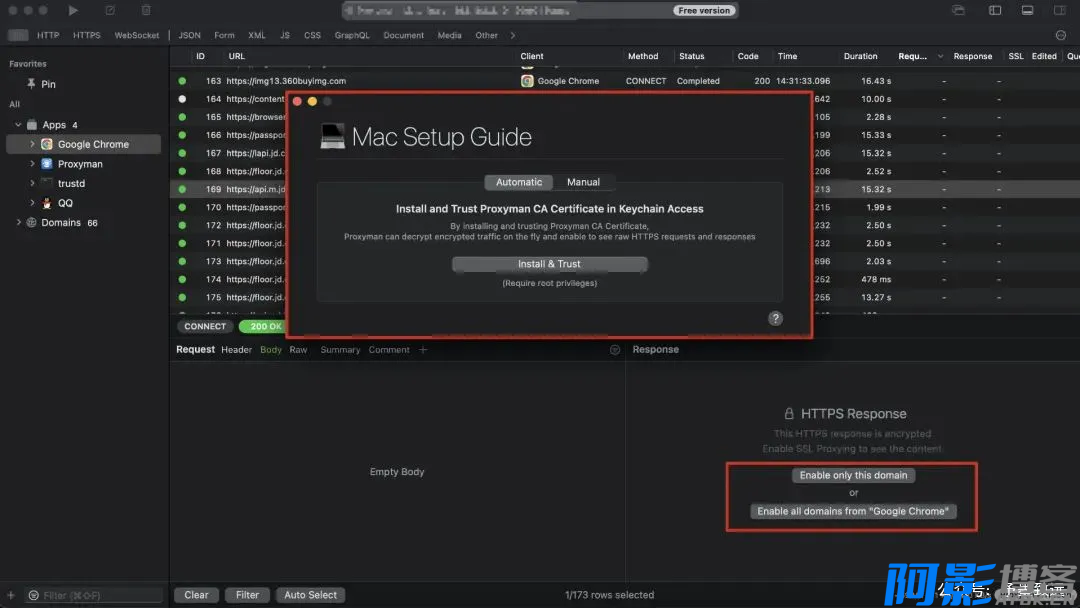Click the Free version badge
This screenshot has width=1080, height=608.
(x=703, y=10)
